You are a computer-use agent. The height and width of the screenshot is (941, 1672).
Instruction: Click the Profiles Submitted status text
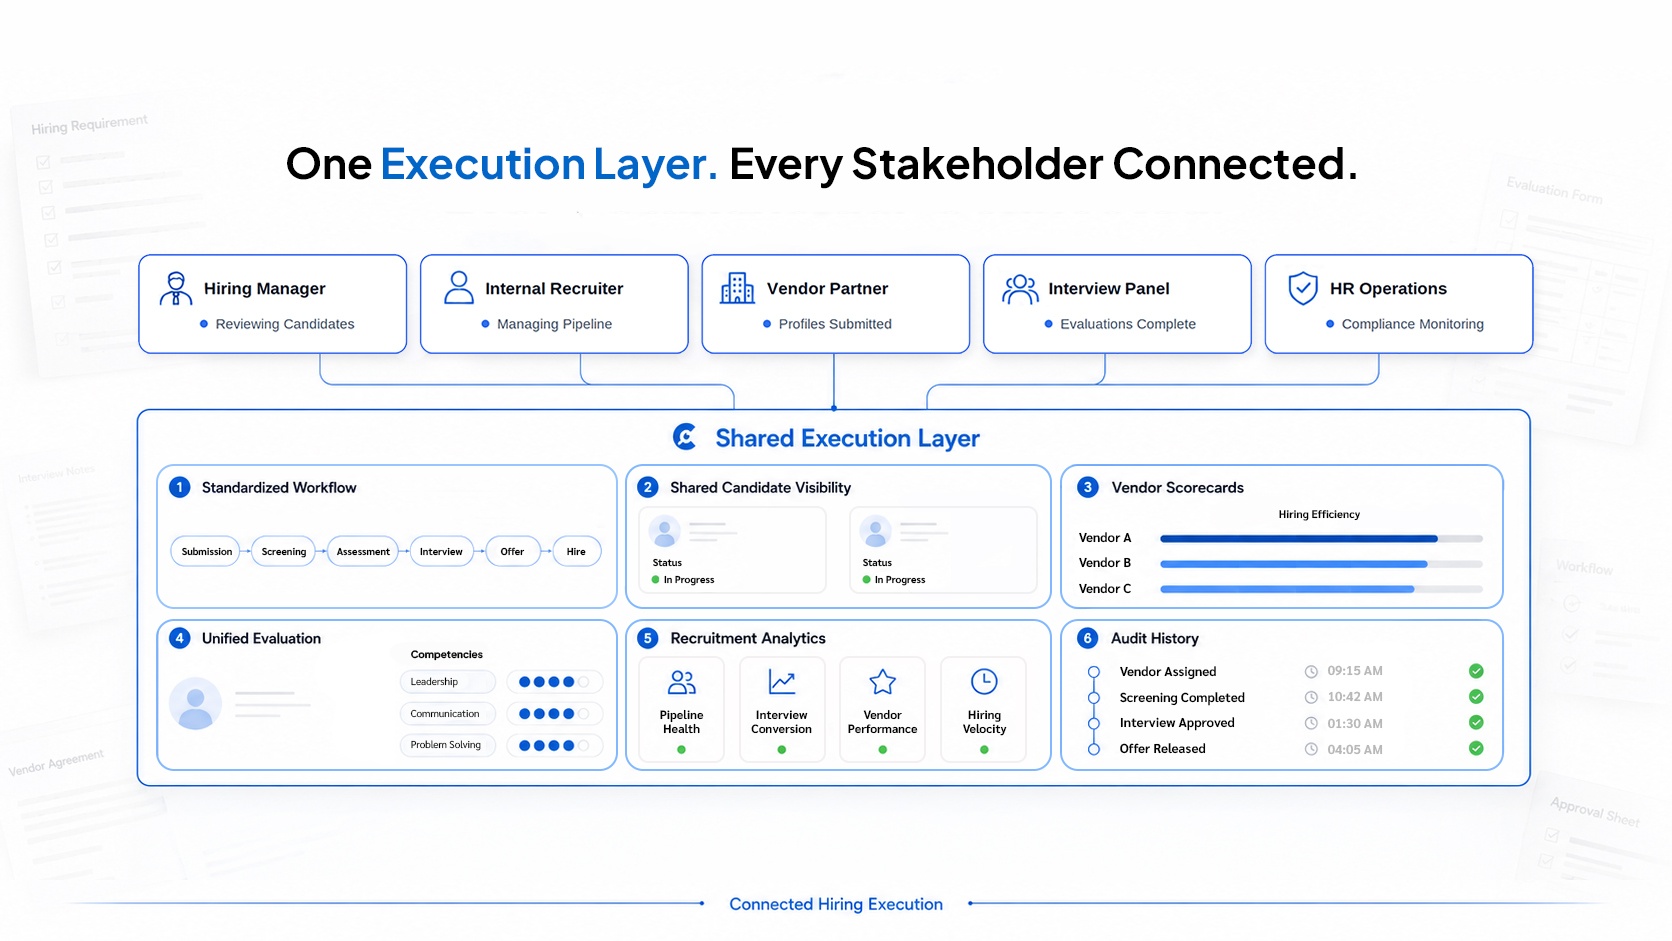835,324
